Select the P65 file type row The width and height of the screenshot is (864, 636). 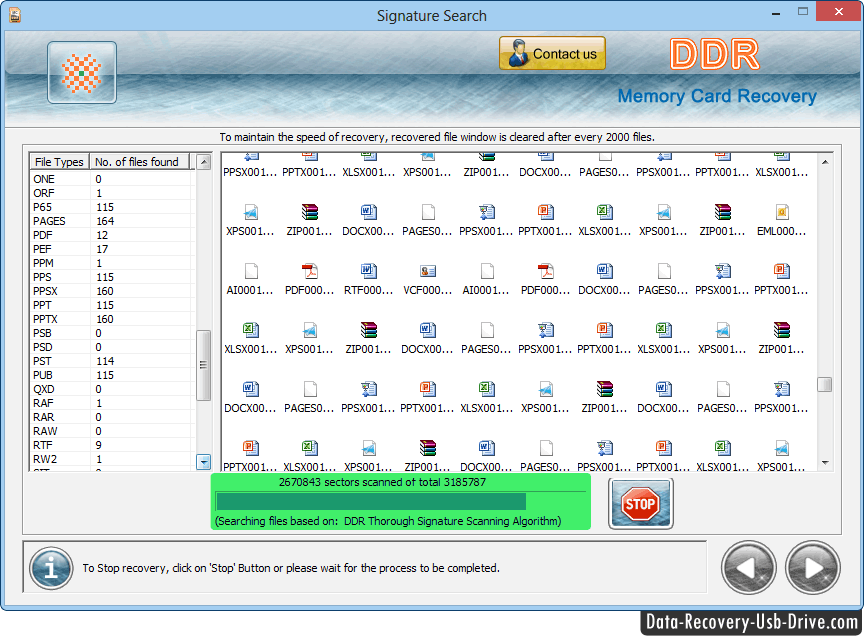112,207
